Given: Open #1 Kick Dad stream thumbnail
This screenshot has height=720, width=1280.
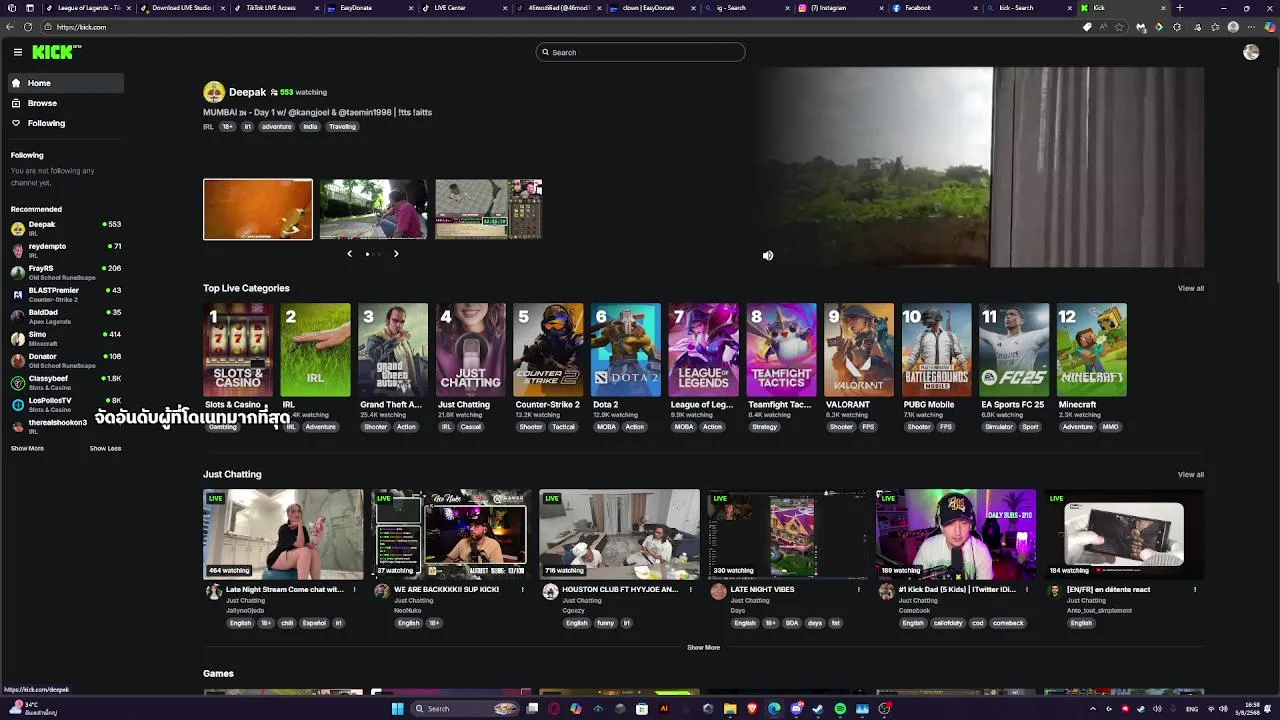Looking at the screenshot, I should pos(956,534).
